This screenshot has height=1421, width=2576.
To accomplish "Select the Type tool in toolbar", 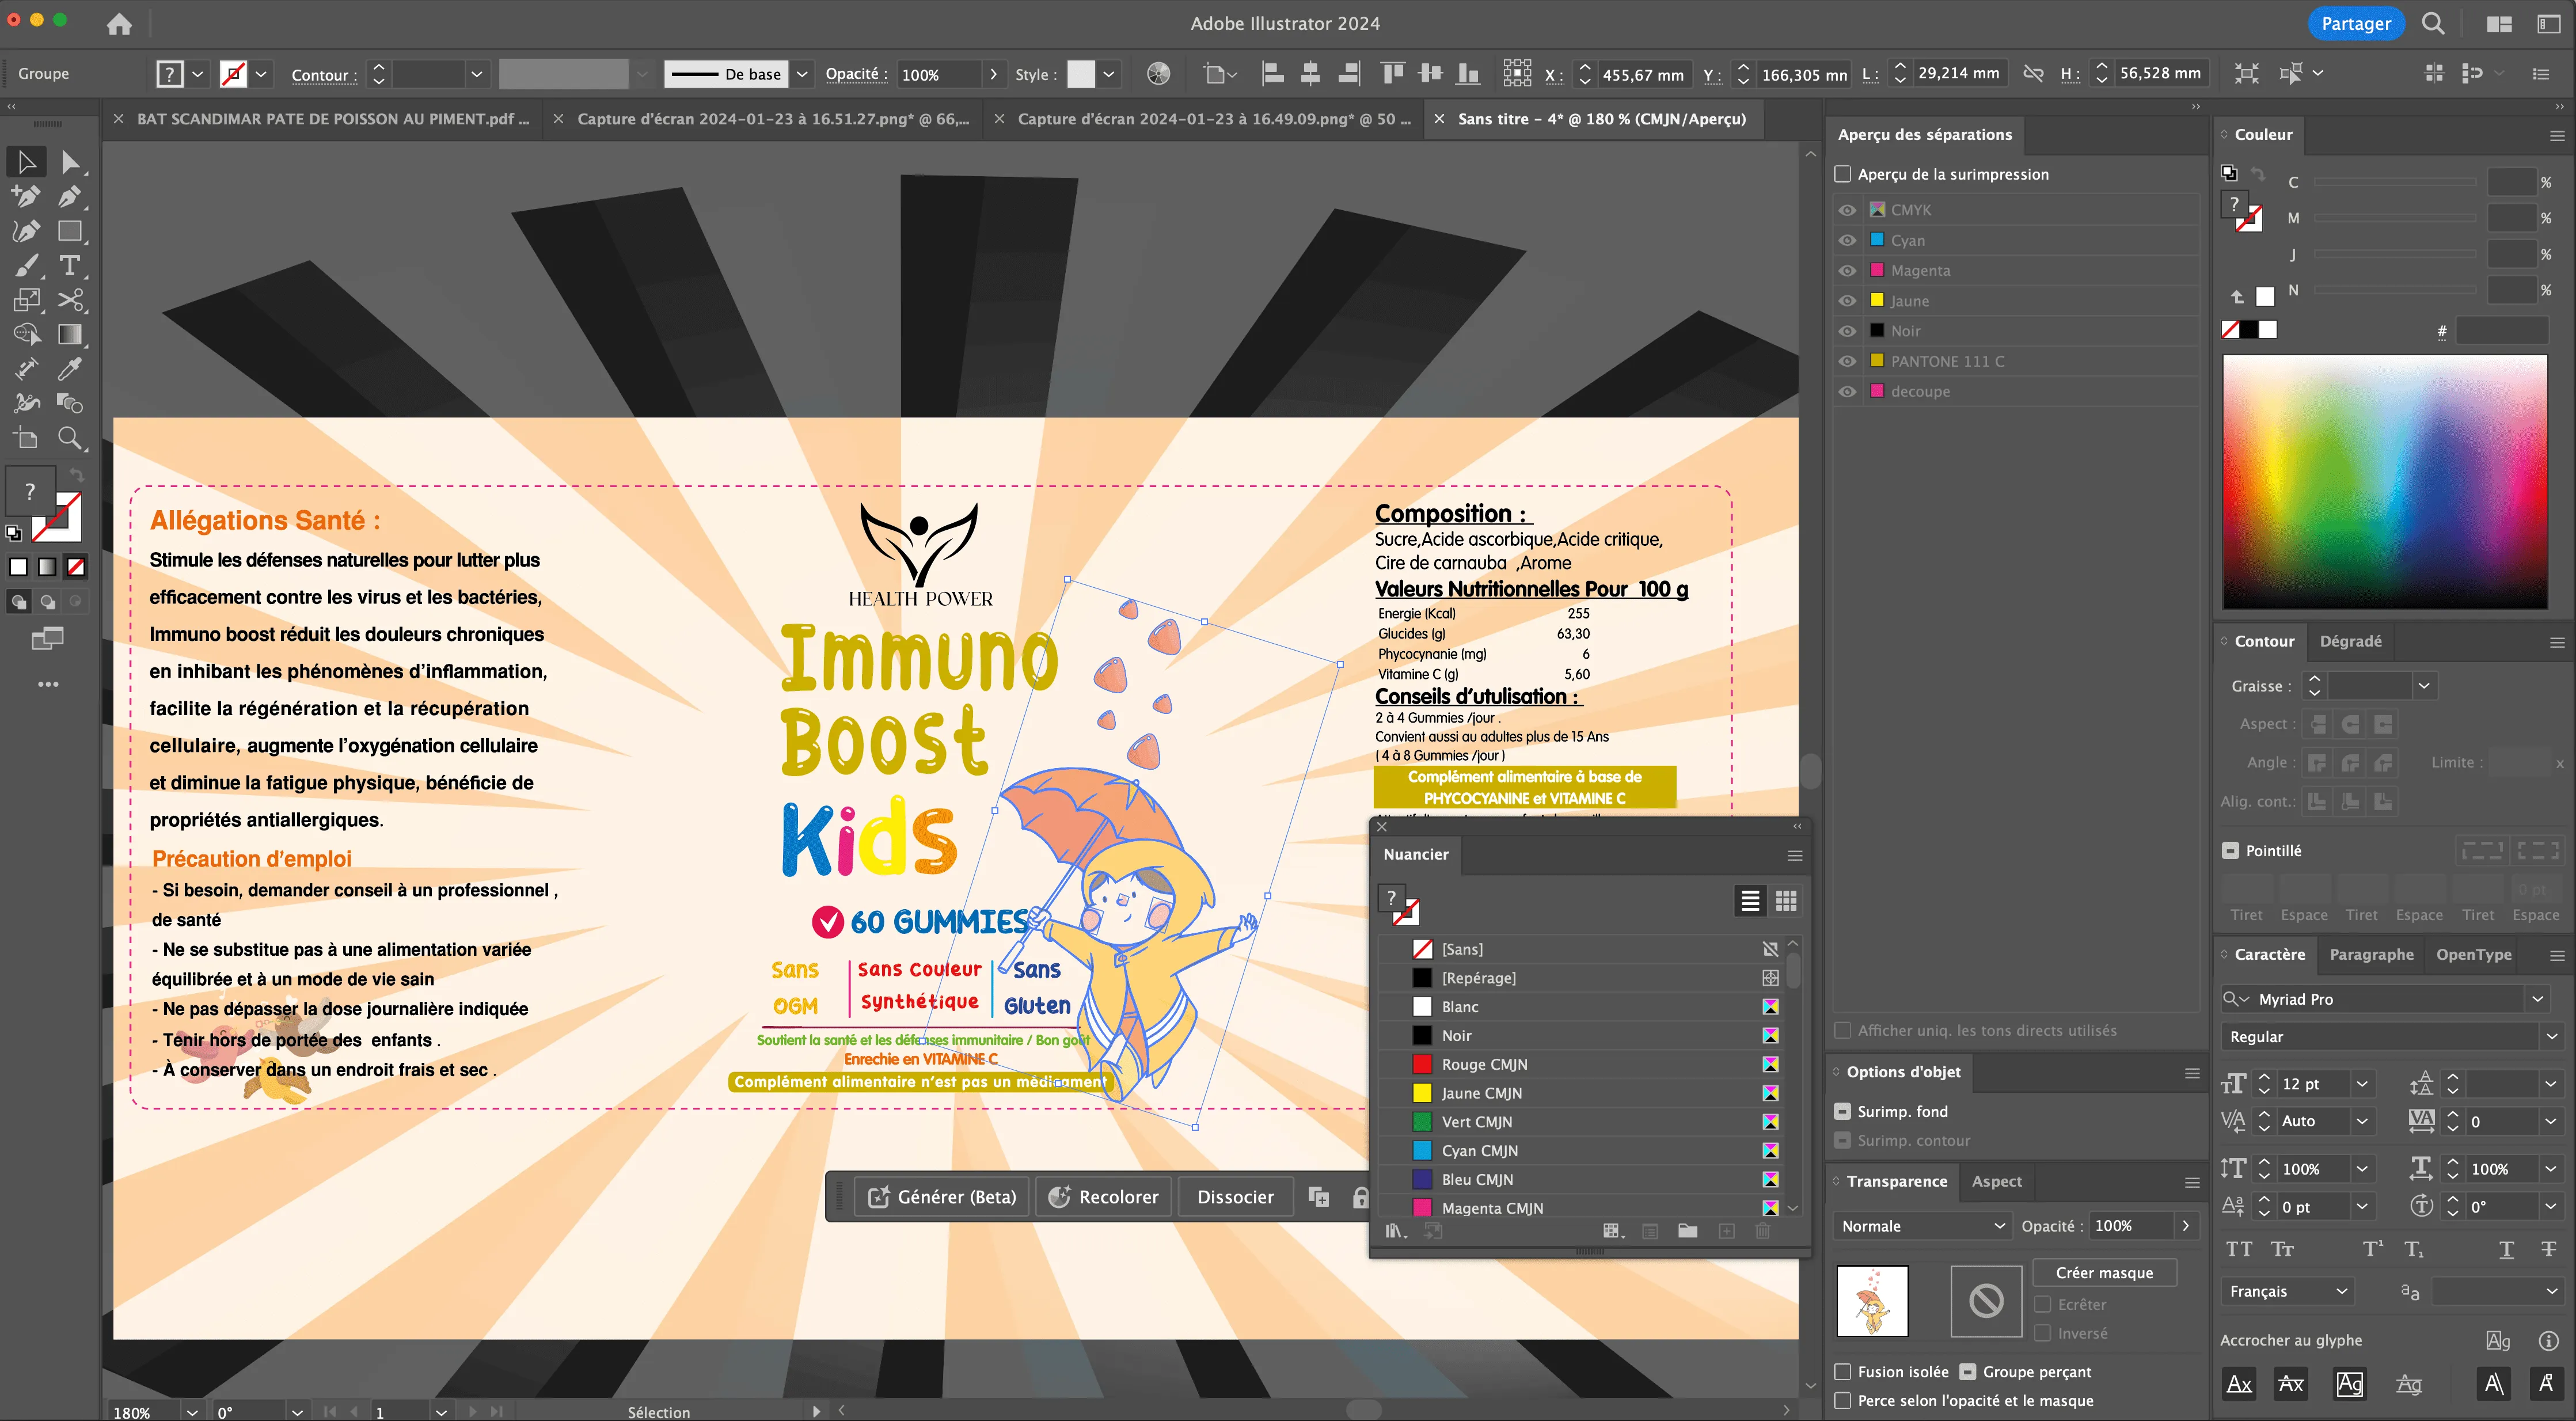I will [x=69, y=265].
